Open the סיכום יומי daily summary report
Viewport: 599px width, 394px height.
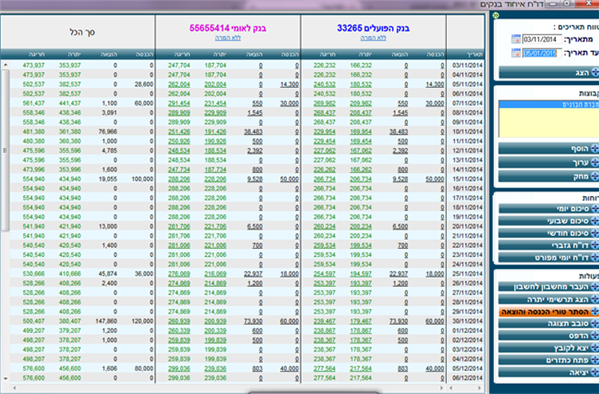(x=549, y=209)
